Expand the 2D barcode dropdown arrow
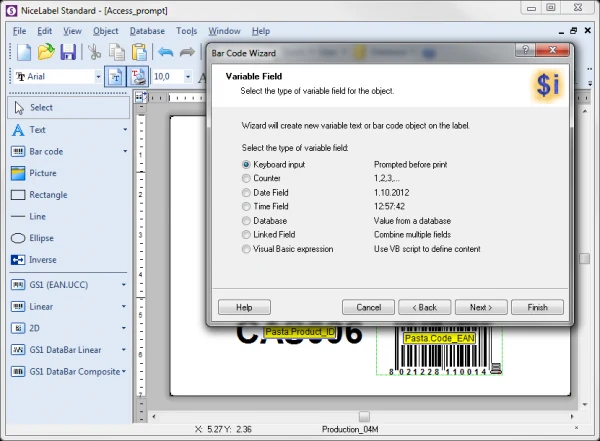The image size is (600, 441). point(124,328)
